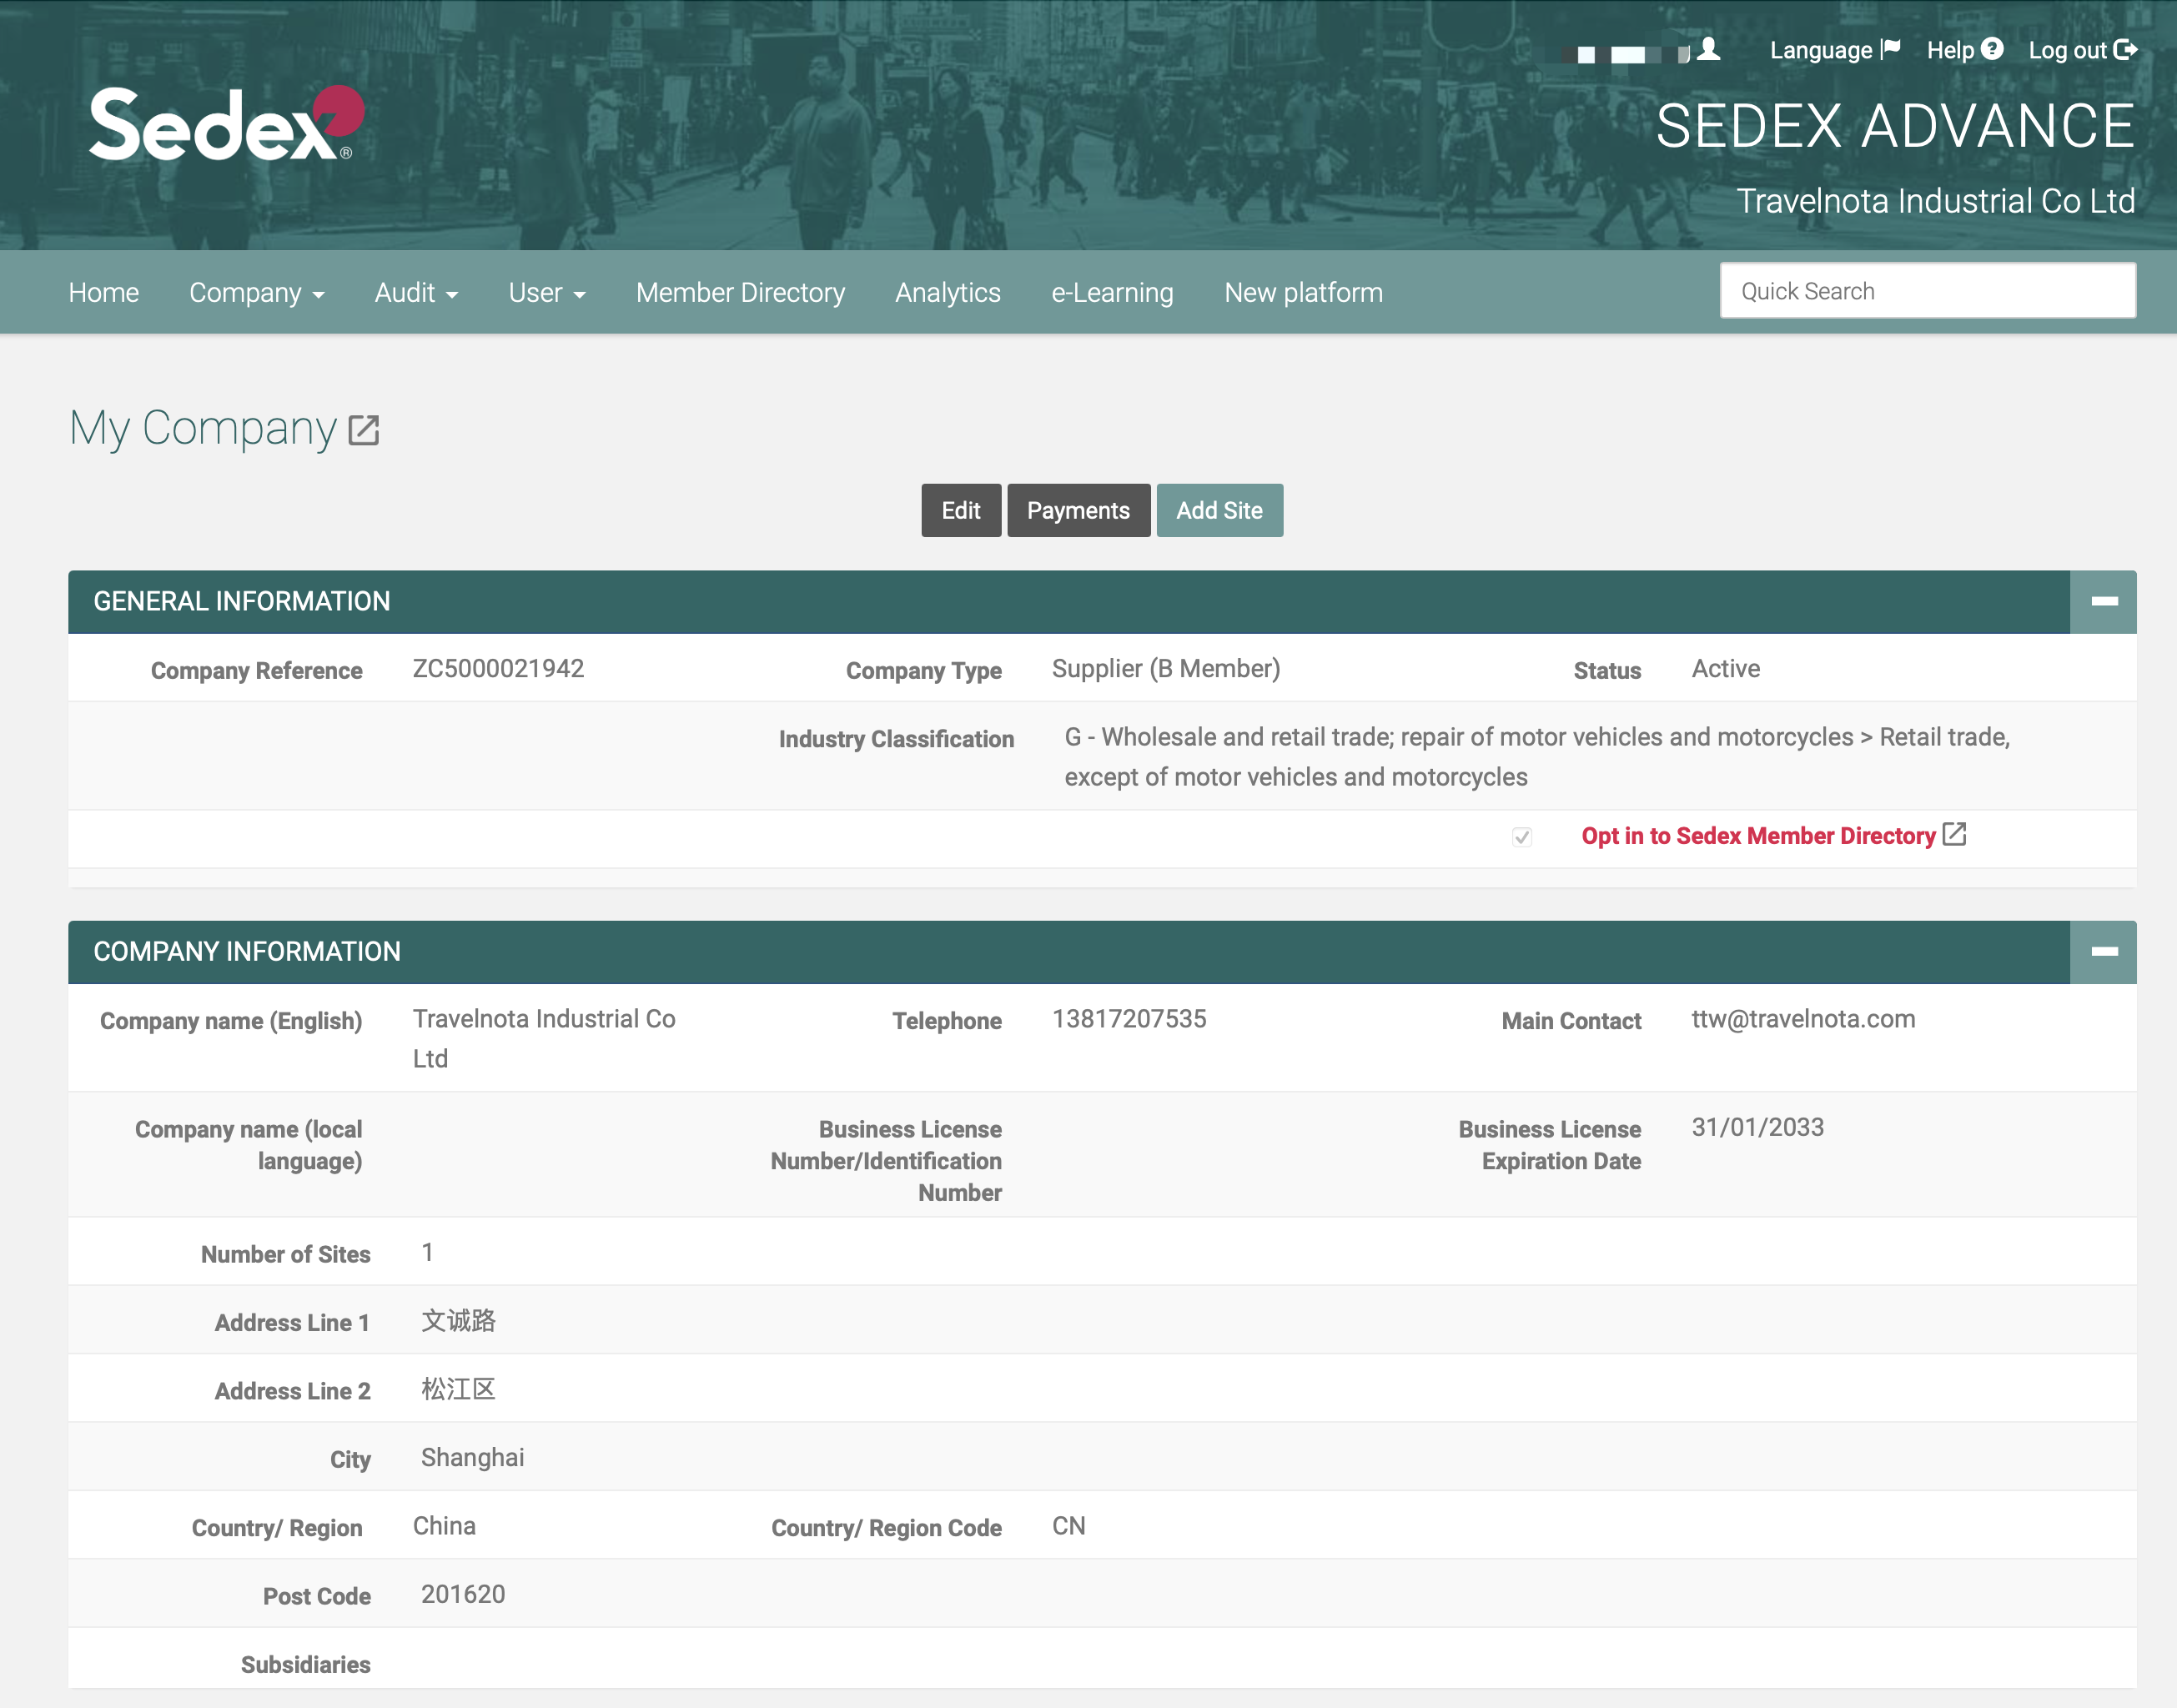Click the Language flag icon
This screenshot has width=2177, height=1708.
coord(1890,49)
